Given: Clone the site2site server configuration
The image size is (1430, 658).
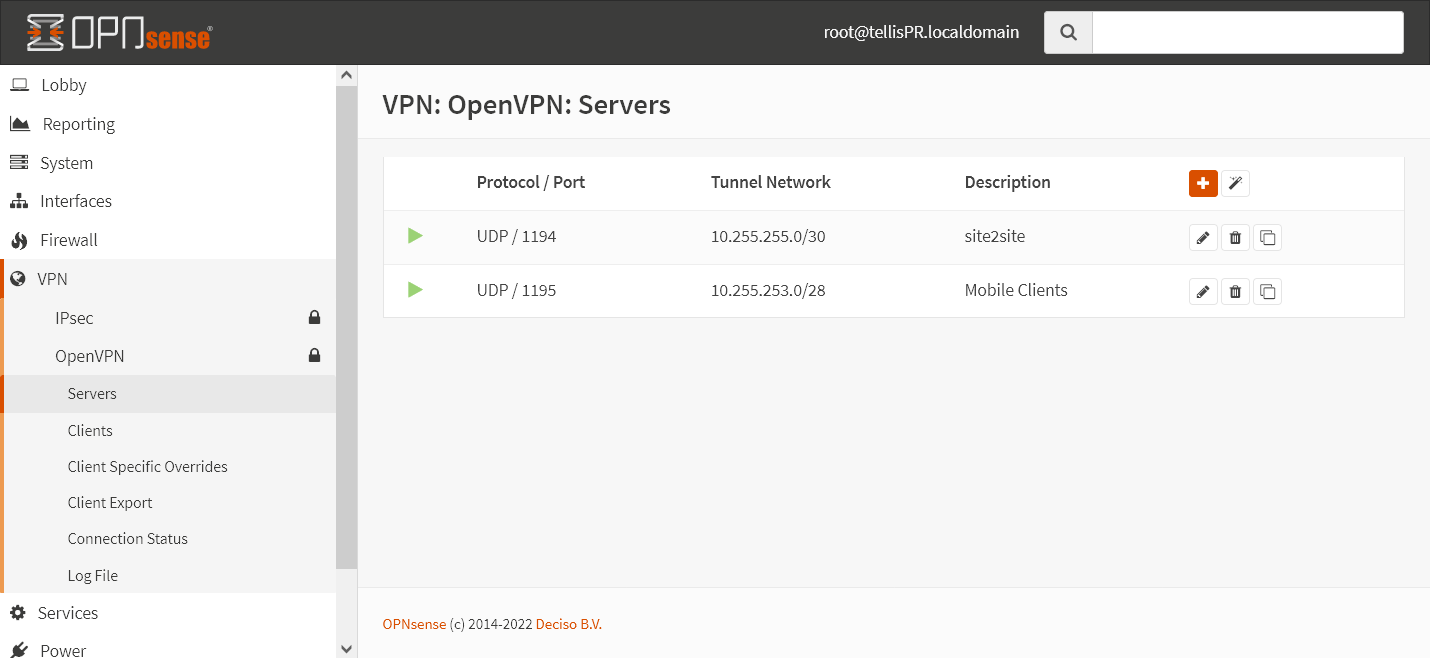Looking at the screenshot, I should [1267, 237].
